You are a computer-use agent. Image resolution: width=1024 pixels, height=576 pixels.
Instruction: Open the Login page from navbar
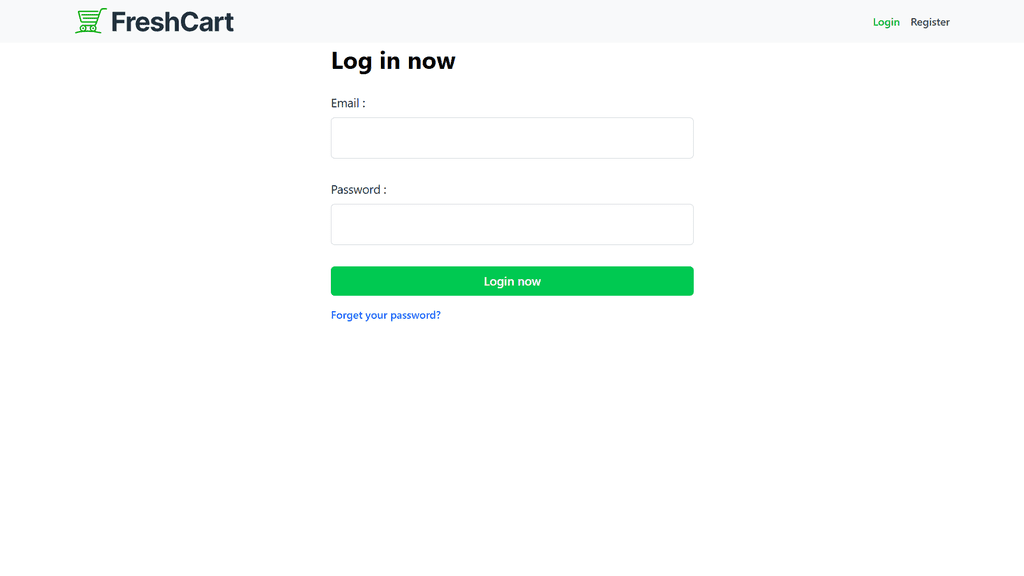point(886,22)
